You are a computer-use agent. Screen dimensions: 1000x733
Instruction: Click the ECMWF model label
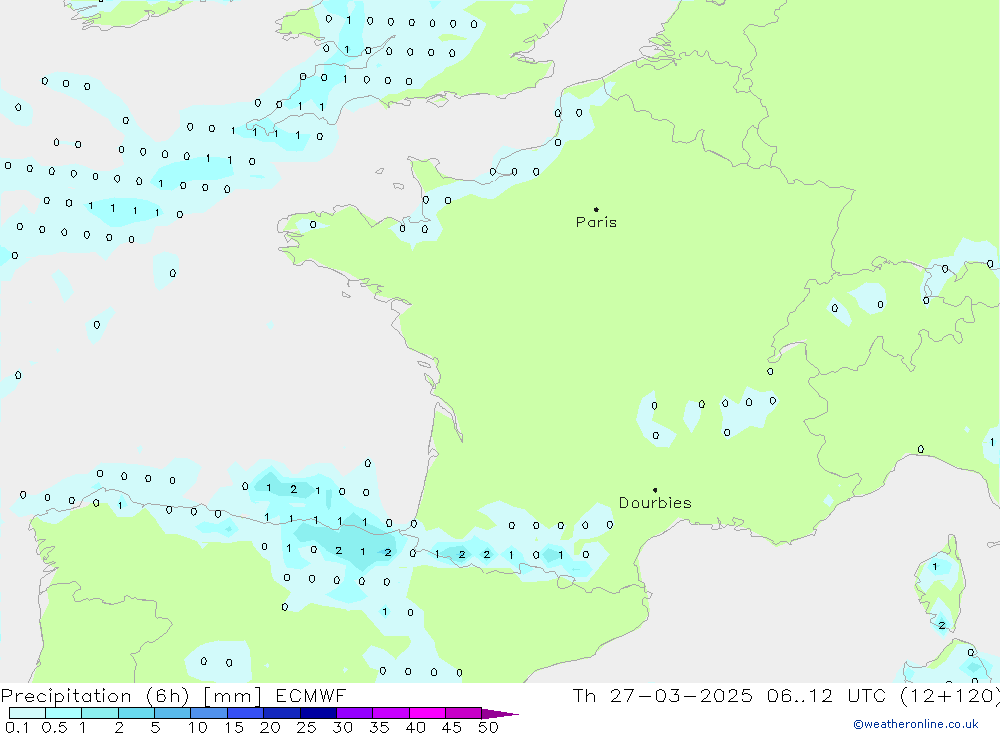point(311,696)
